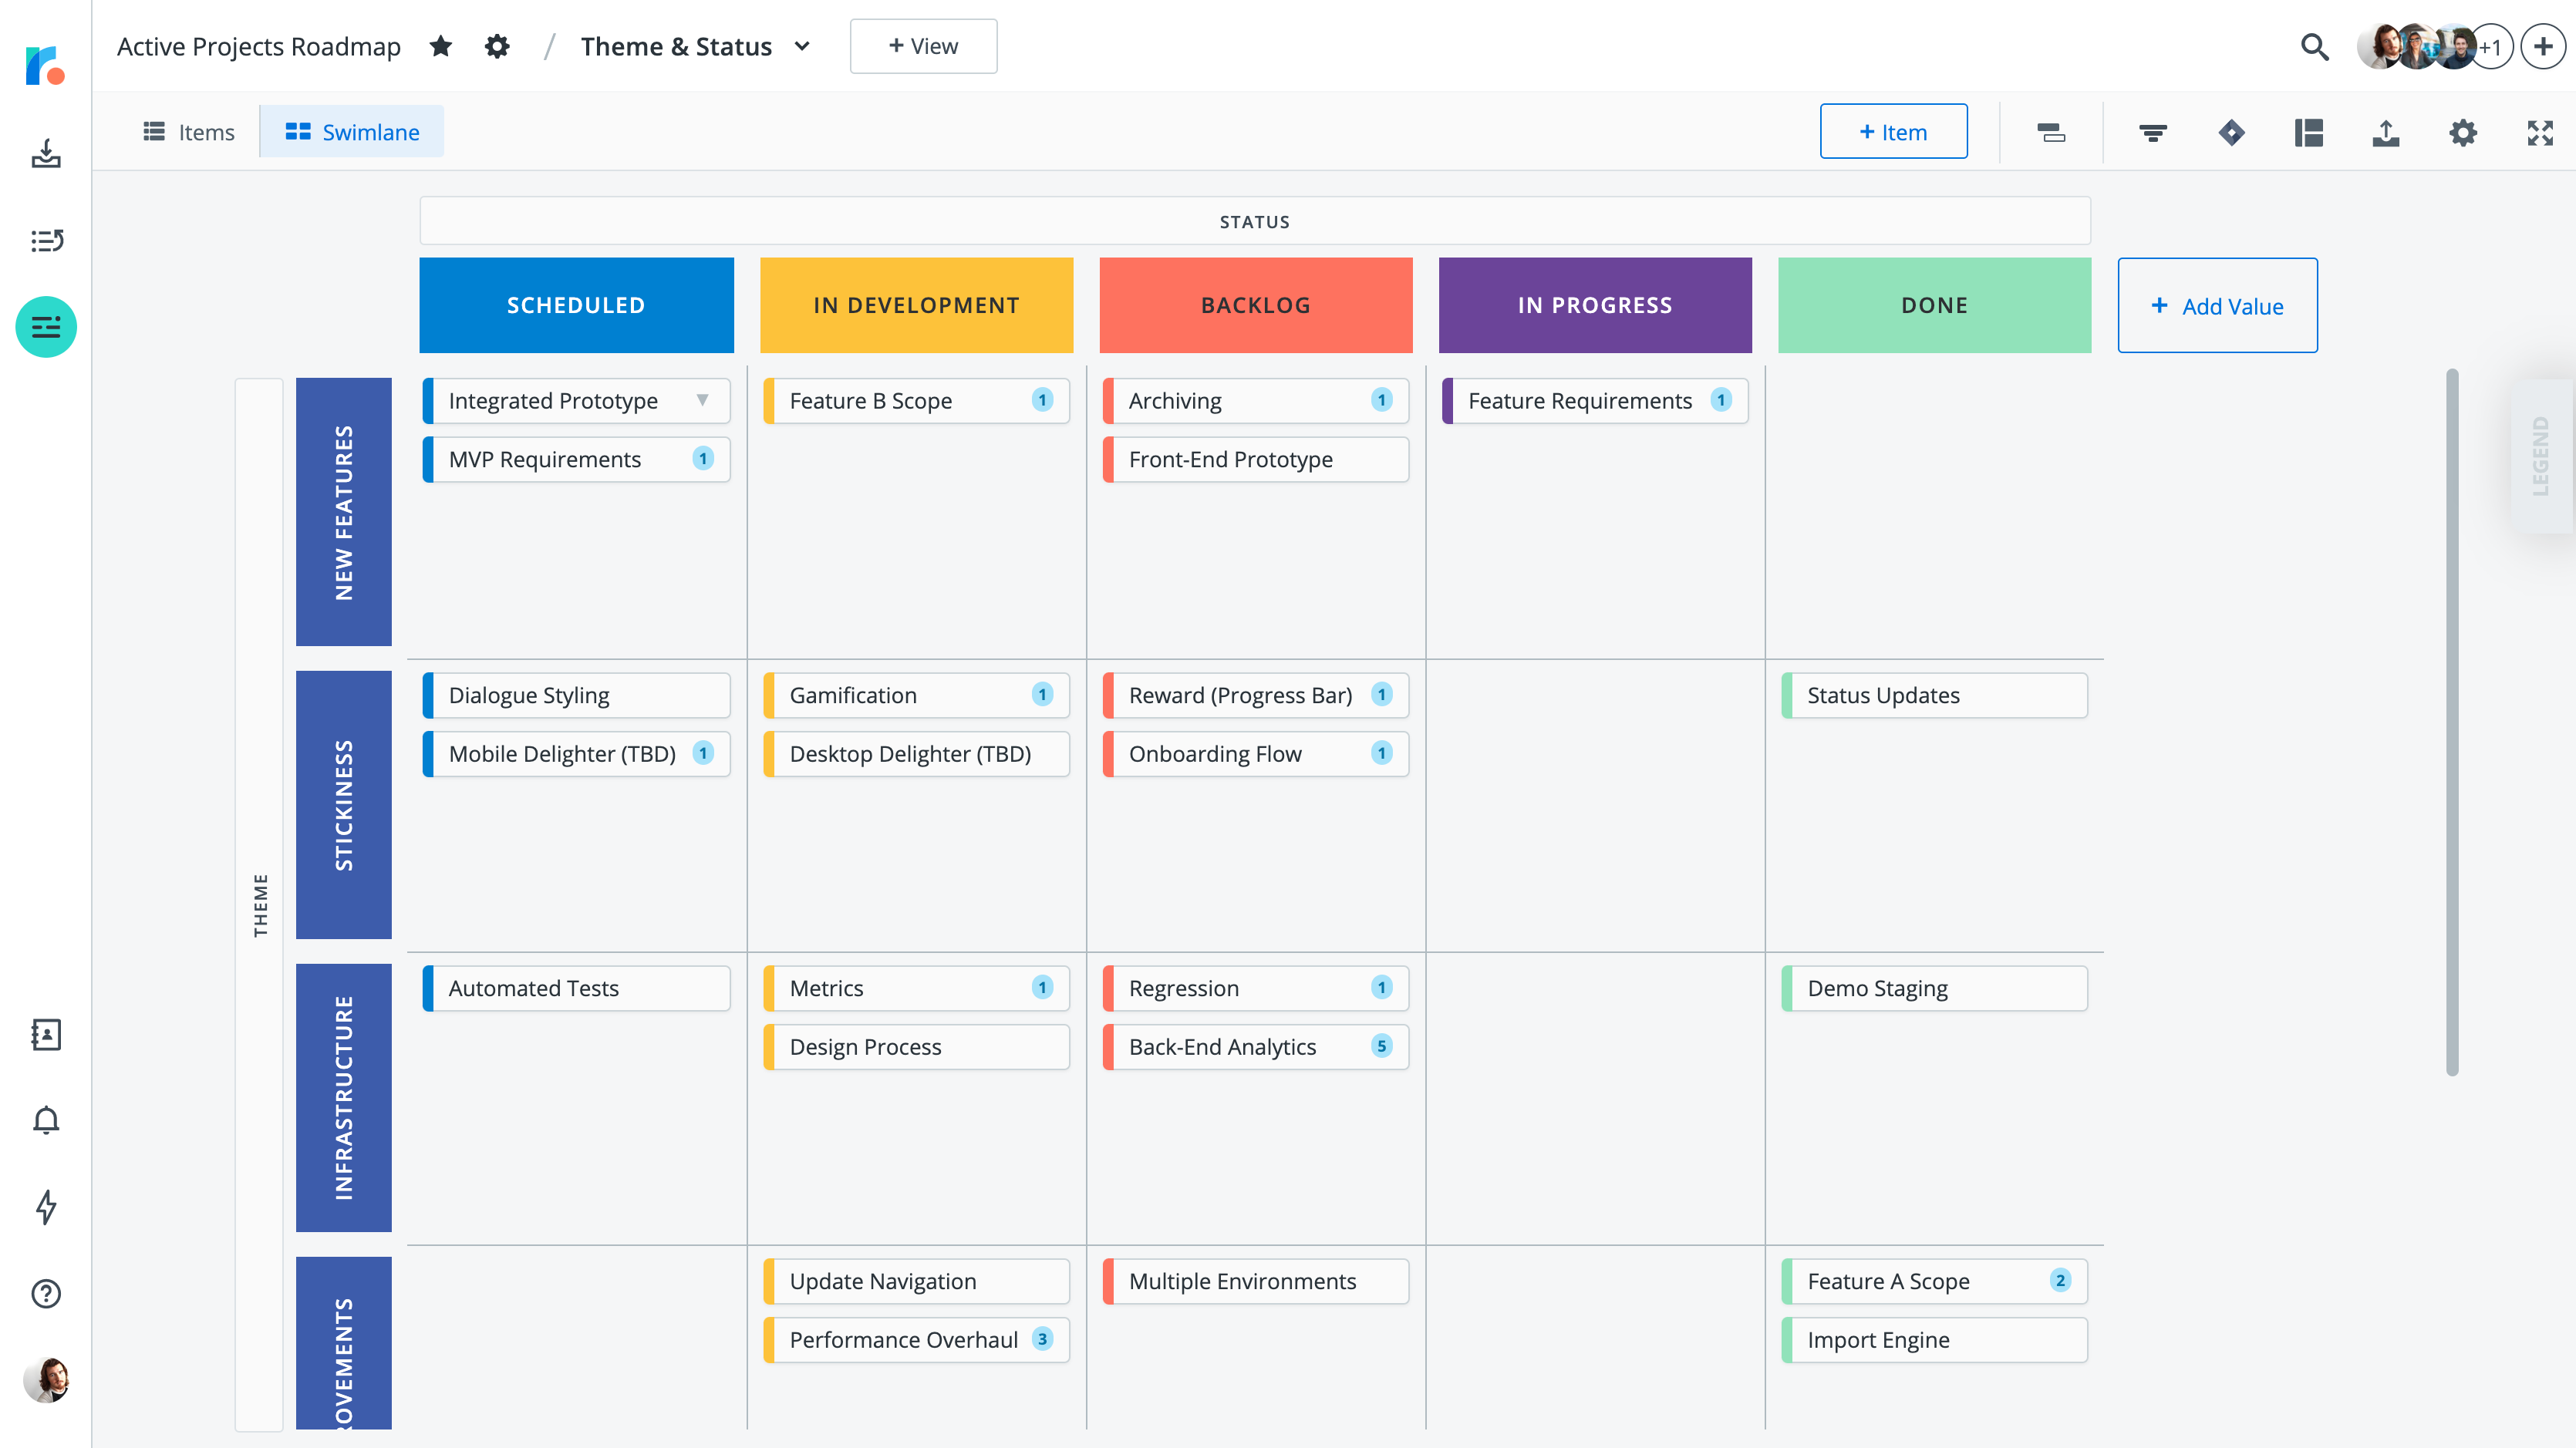Click the Done column header
The image size is (2576, 1448).
[x=1934, y=305]
